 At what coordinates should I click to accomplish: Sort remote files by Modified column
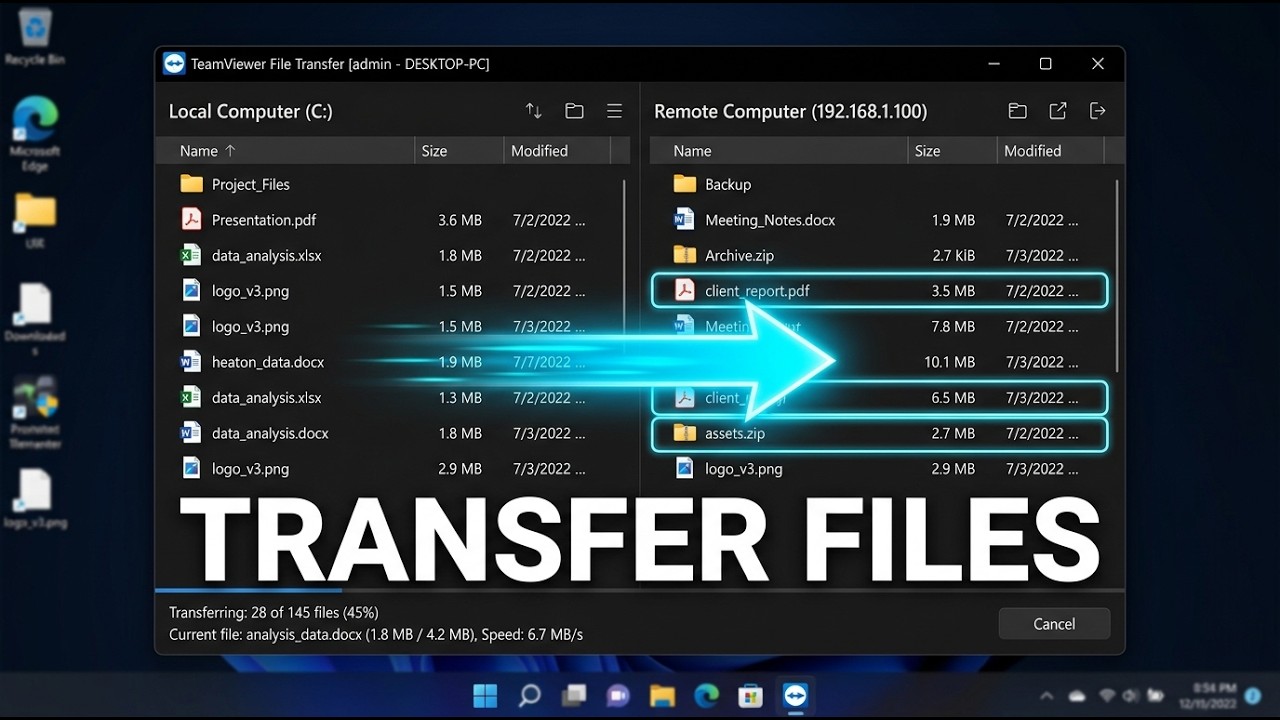click(x=1050, y=151)
